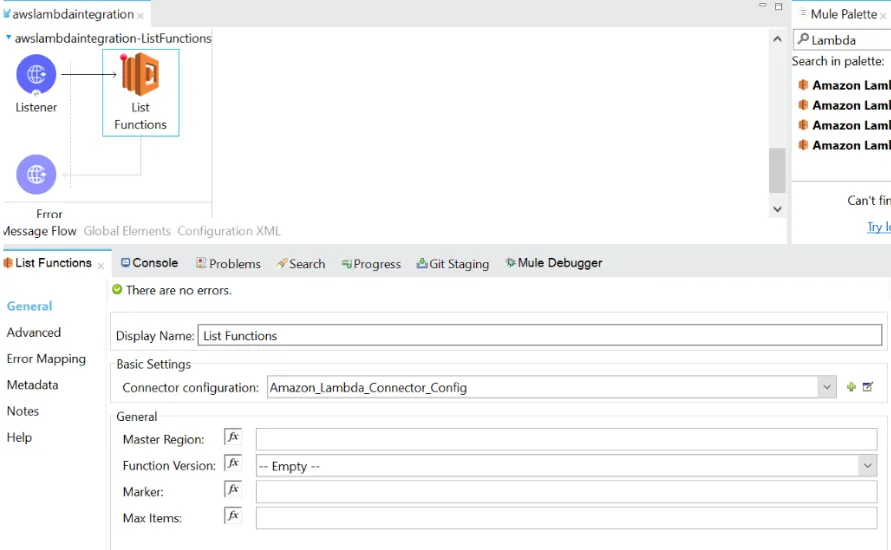The width and height of the screenshot is (891, 550).
Task: Toggle expression mode for Max Items
Action: (x=233, y=515)
